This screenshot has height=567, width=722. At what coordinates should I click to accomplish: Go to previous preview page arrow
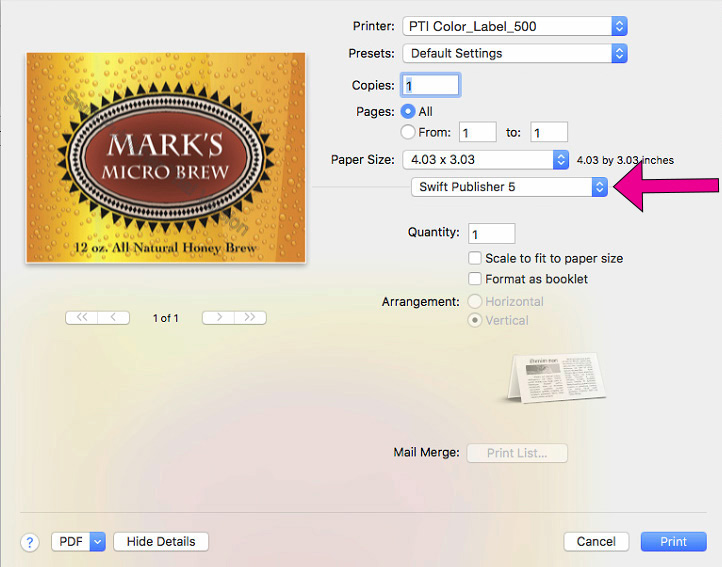click(113, 318)
